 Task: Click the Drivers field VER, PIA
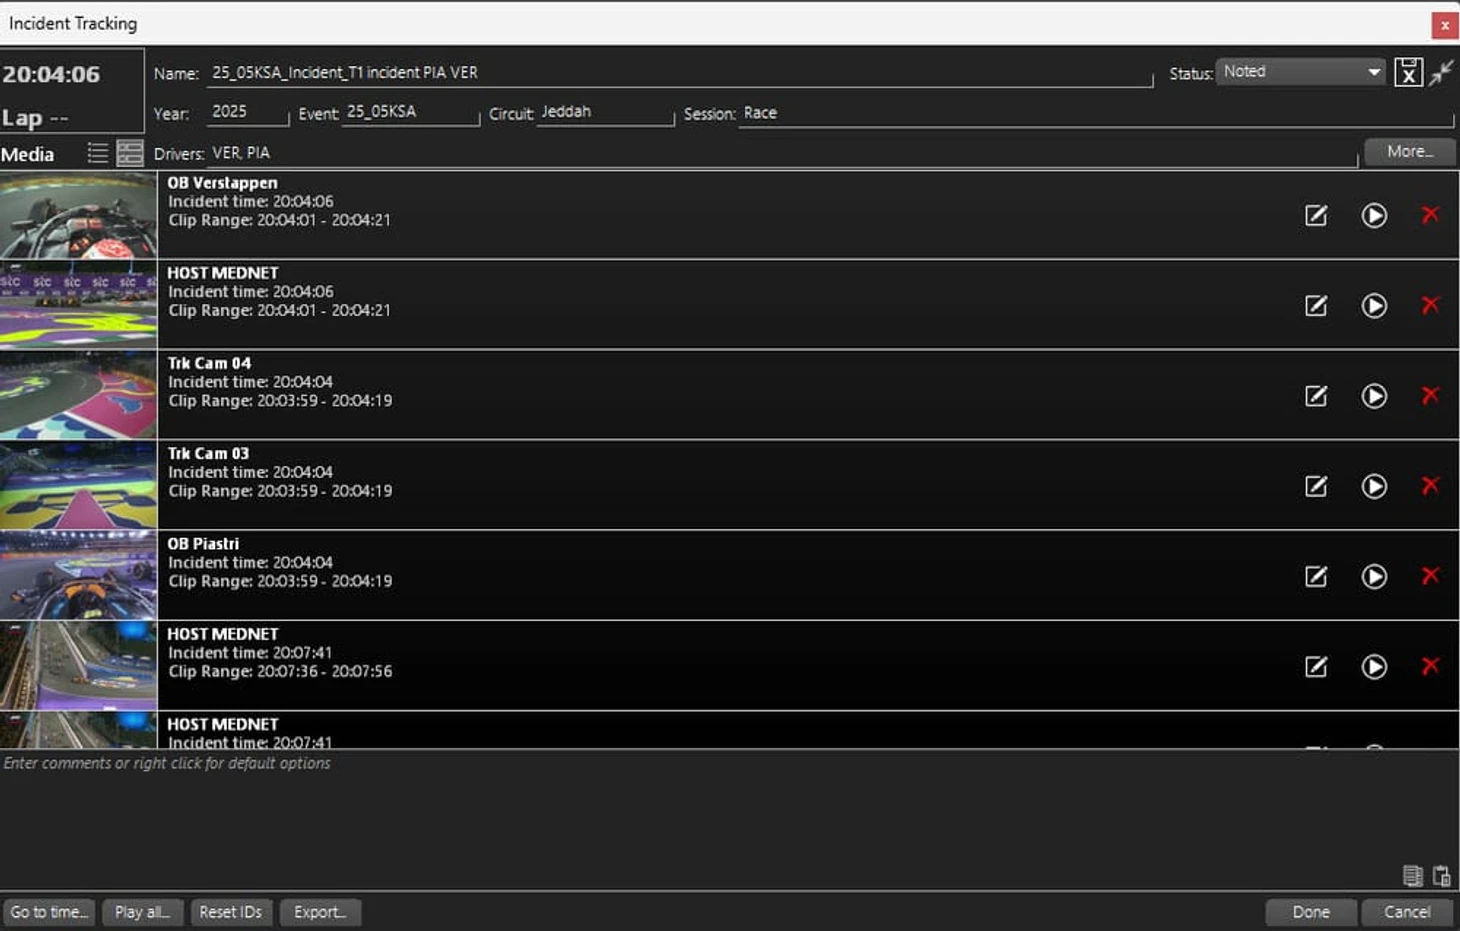782,153
